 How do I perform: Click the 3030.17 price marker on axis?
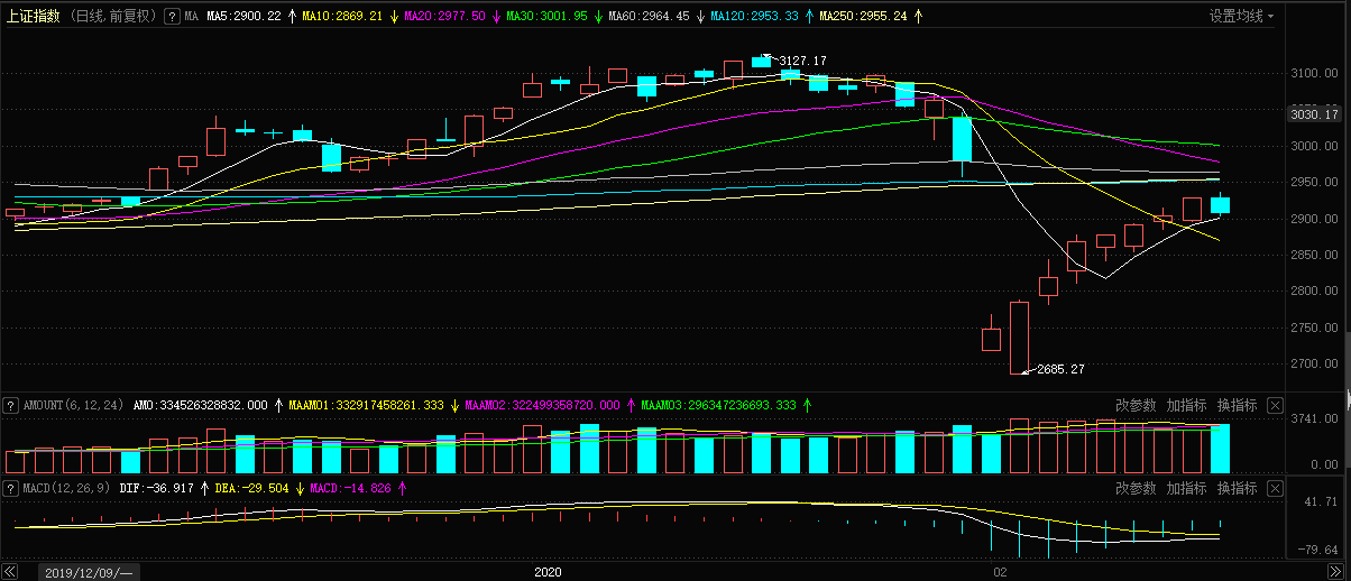point(1314,114)
